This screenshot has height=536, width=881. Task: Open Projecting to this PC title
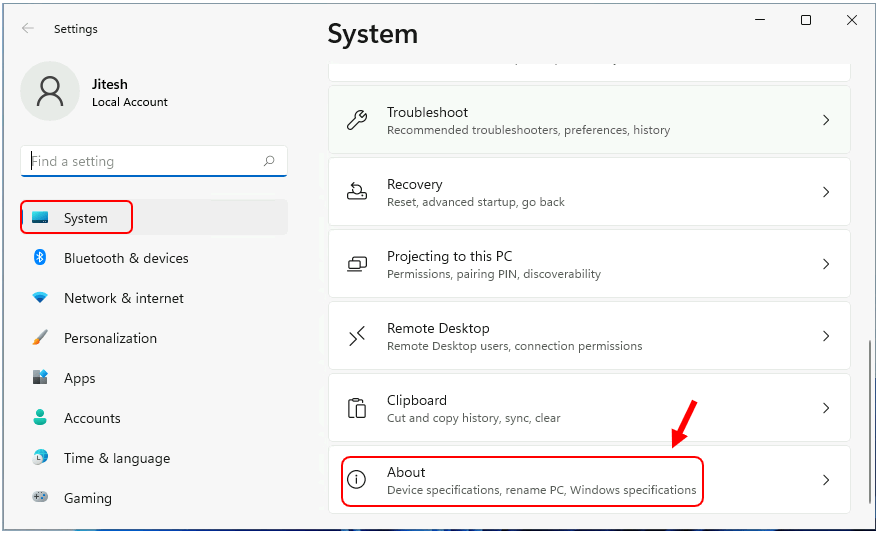449,256
